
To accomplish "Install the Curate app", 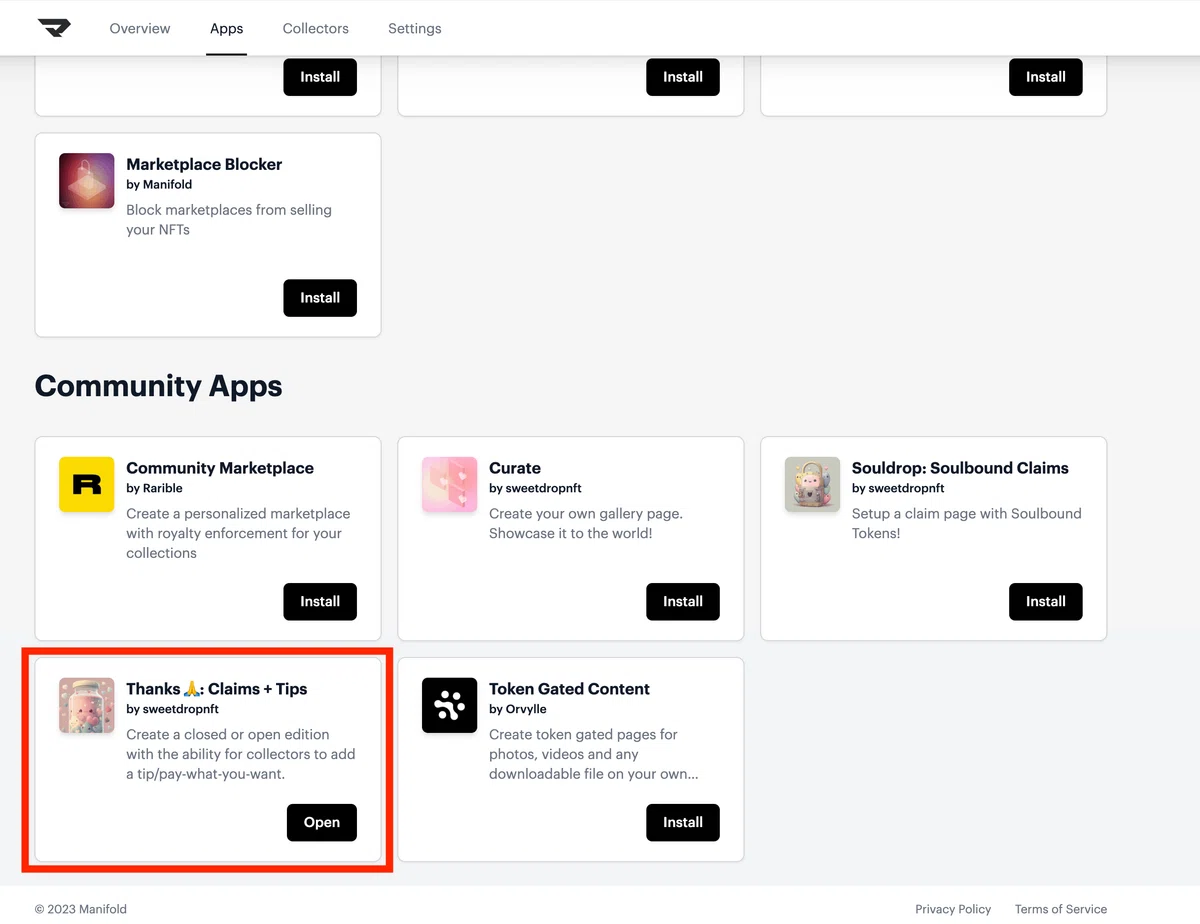I will 683,602.
